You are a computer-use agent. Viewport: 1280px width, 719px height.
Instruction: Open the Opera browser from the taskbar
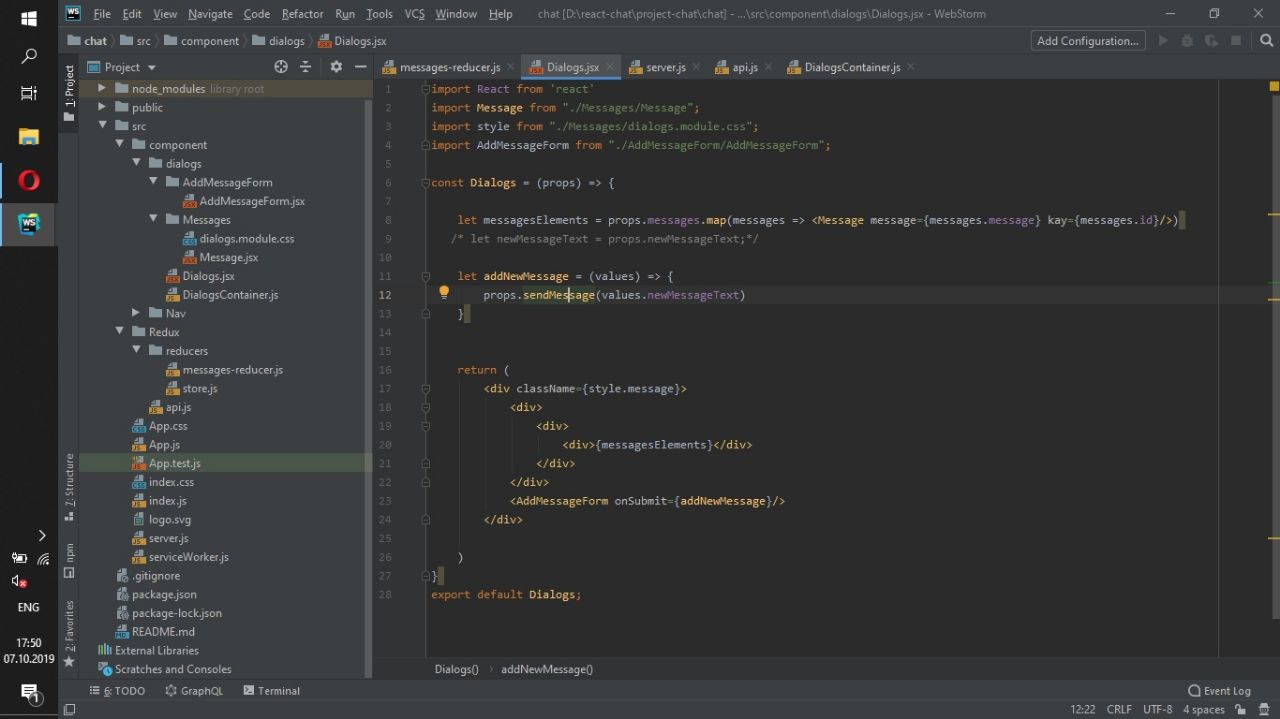pos(29,180)
